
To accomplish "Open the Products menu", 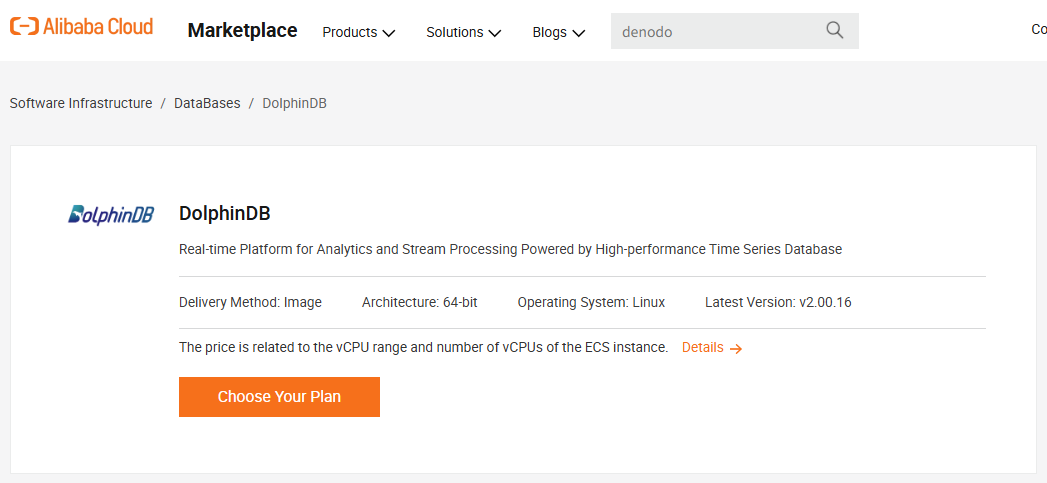I will pos(359,32).
